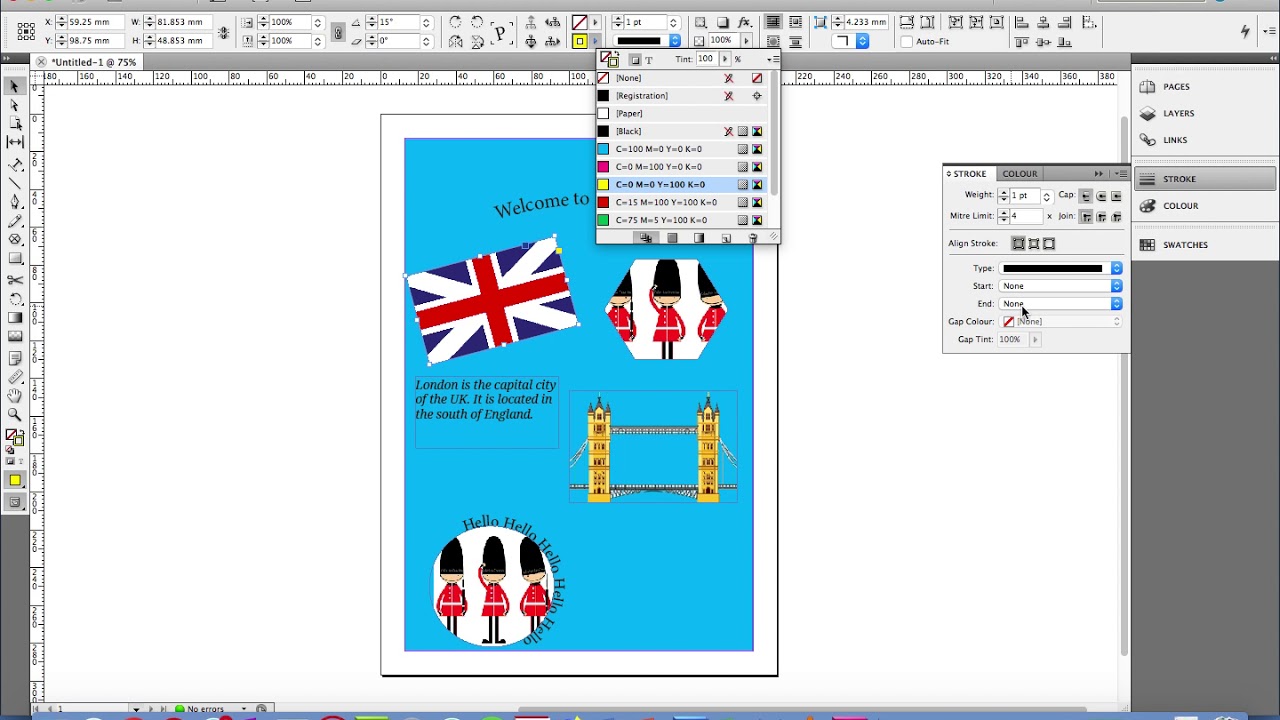The image size is (1280, 720).
Task: Open the Quick Apply lightning icon
Action: tap(1245, 31)
